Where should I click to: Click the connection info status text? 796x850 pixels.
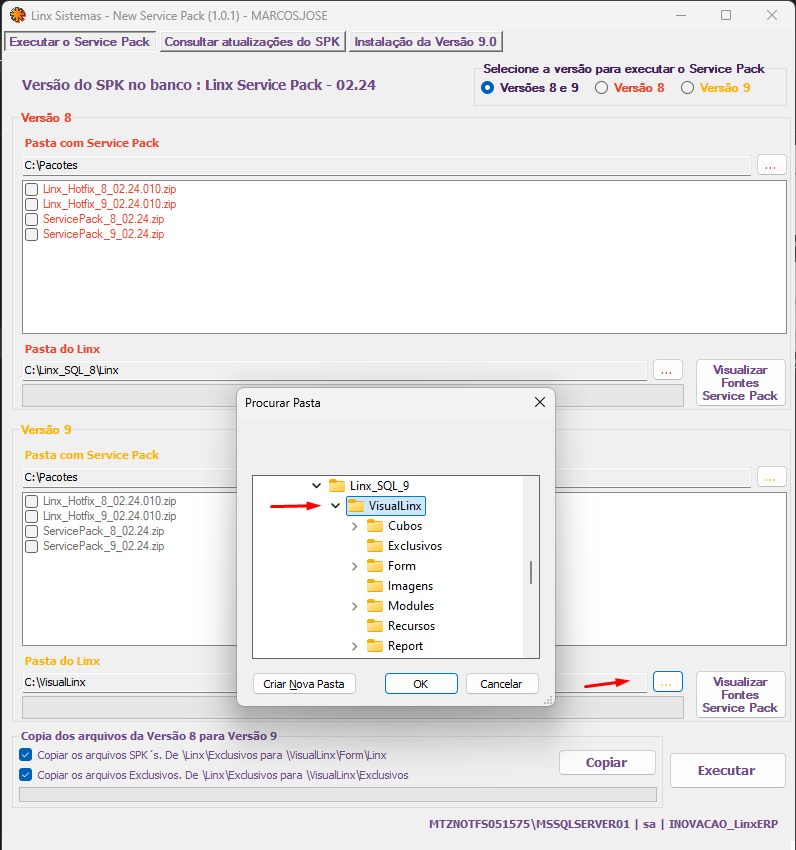coord(604,824)
